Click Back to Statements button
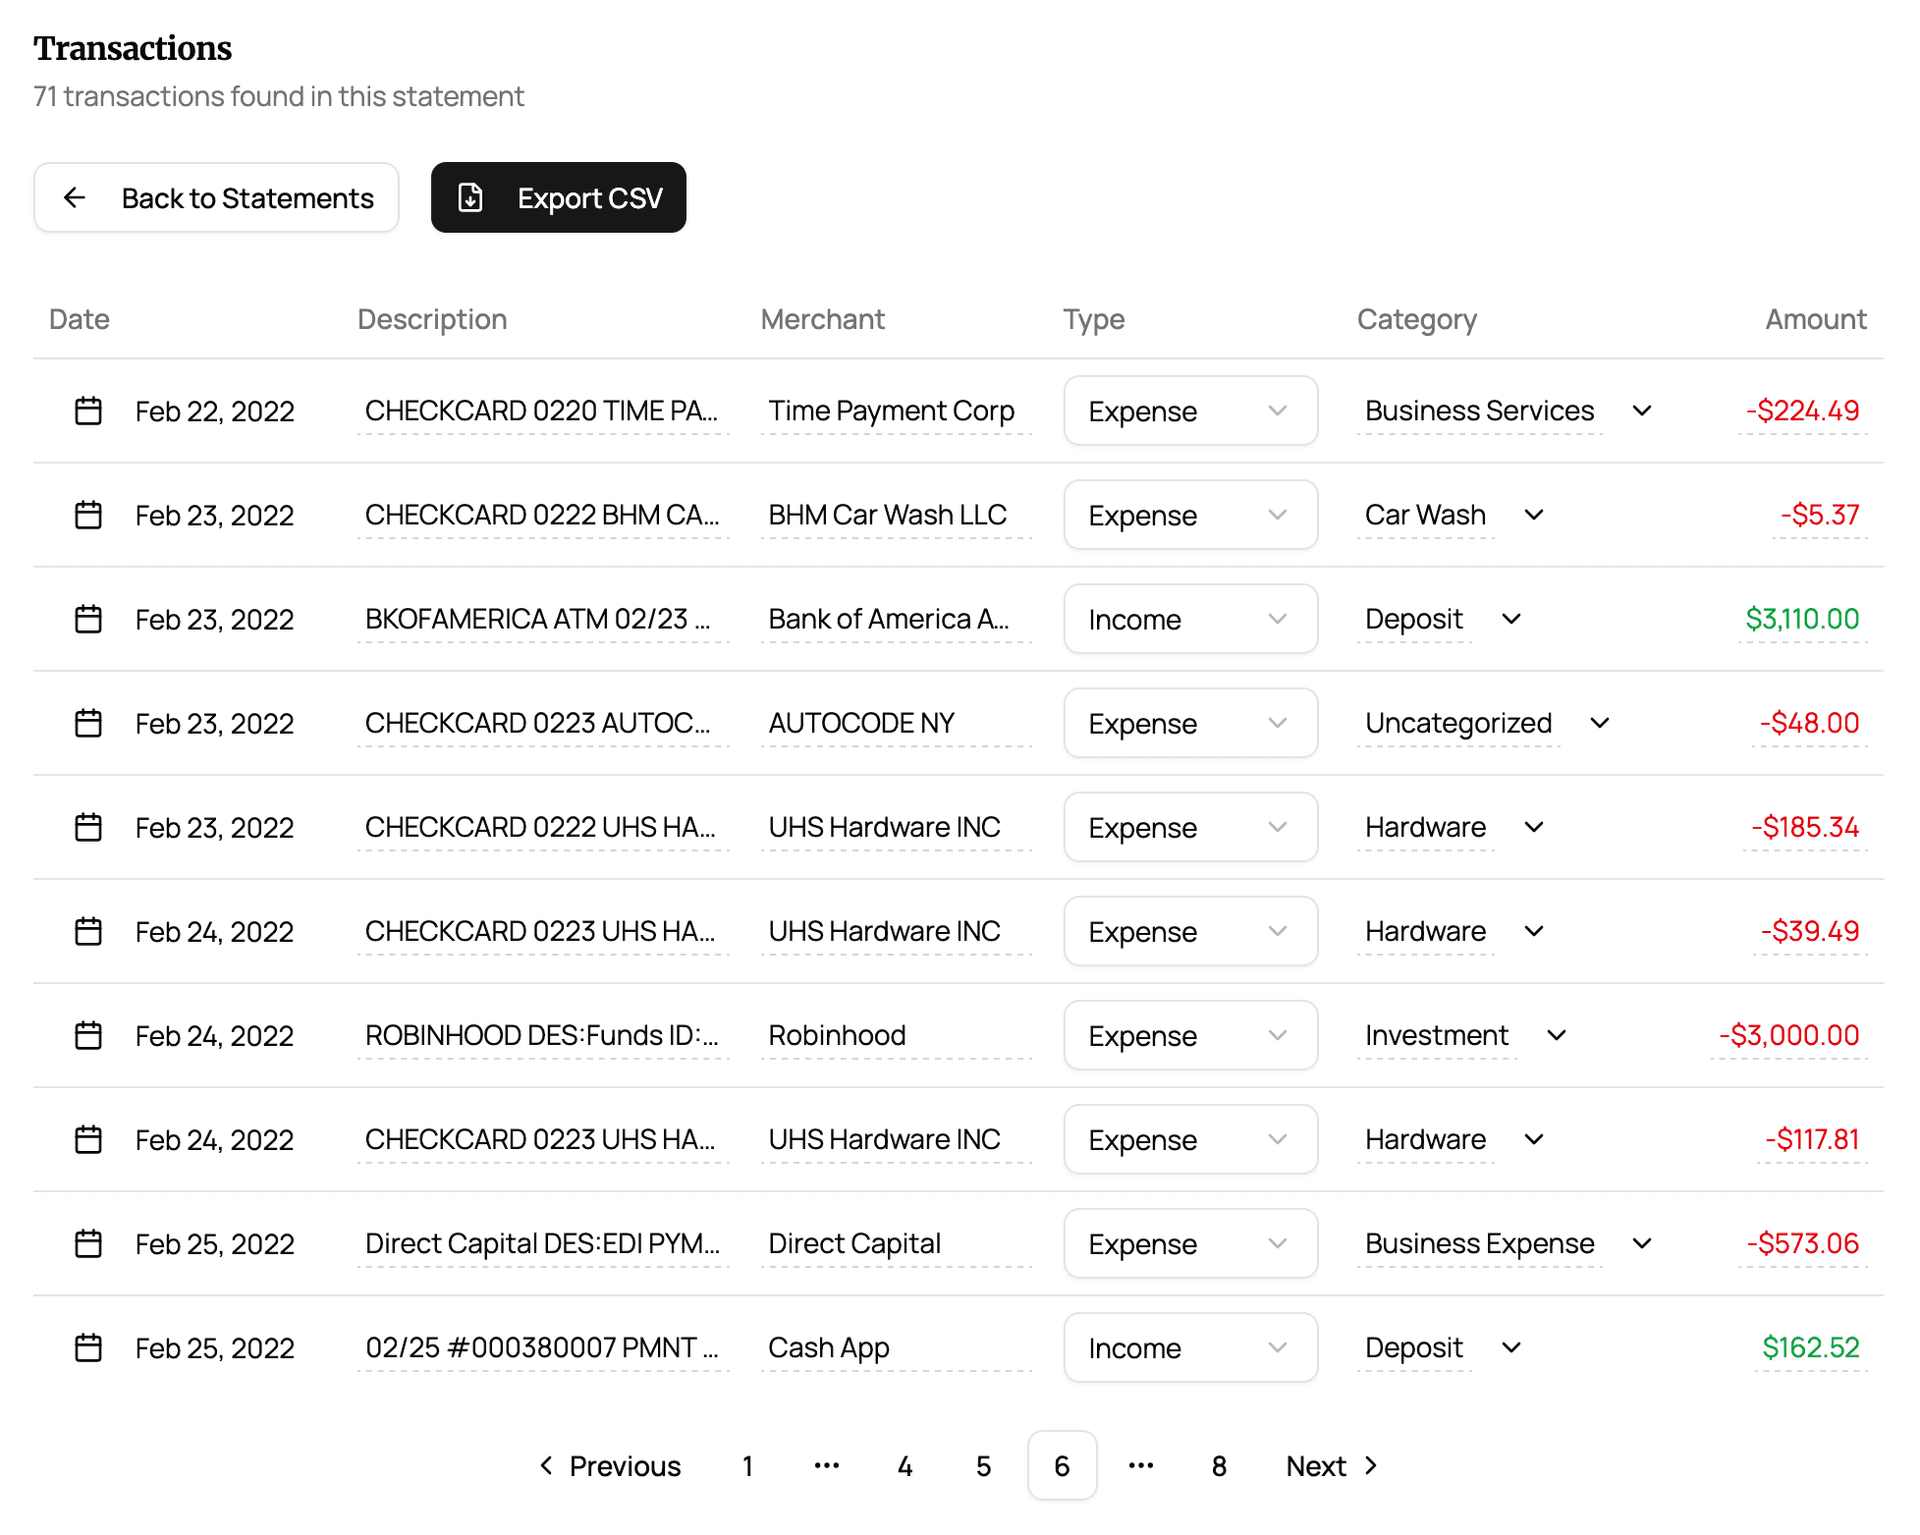This screenshot has width=1920, height=1535. coord(218,197)
